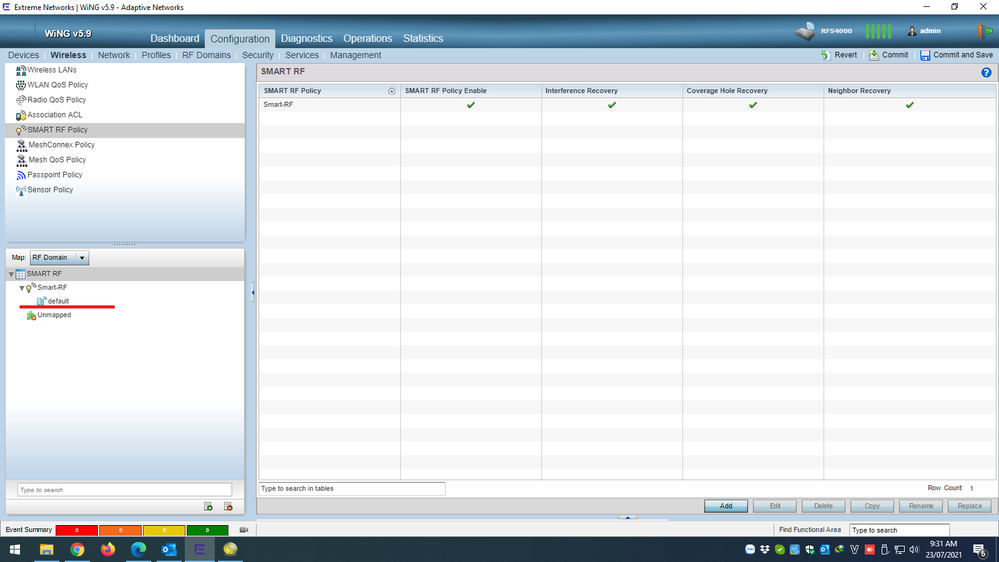Collapse the Smart-RF policy tree node
This screenshot has height=562, width=999.
(x=22, y=288)
